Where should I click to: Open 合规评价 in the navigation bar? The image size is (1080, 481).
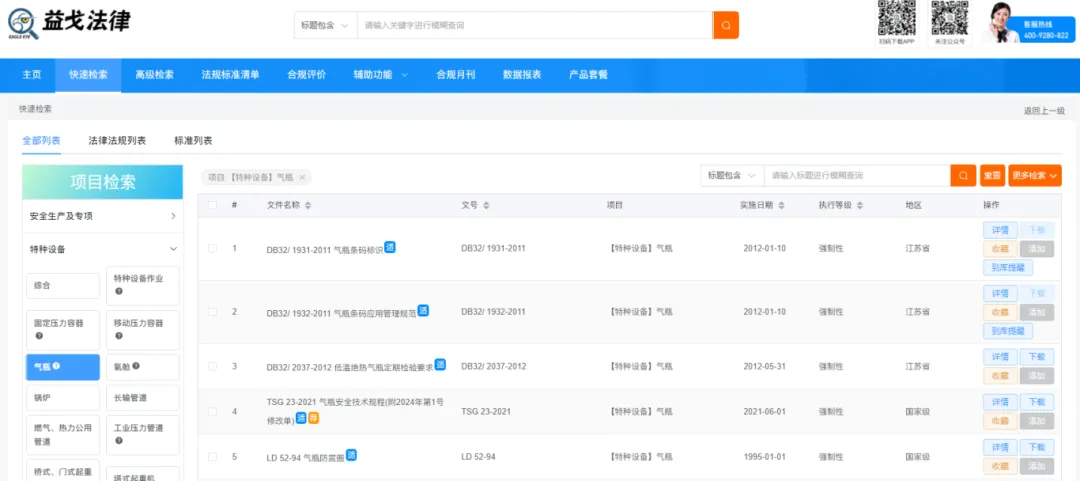pyautogui.click(x=307, y=75)
